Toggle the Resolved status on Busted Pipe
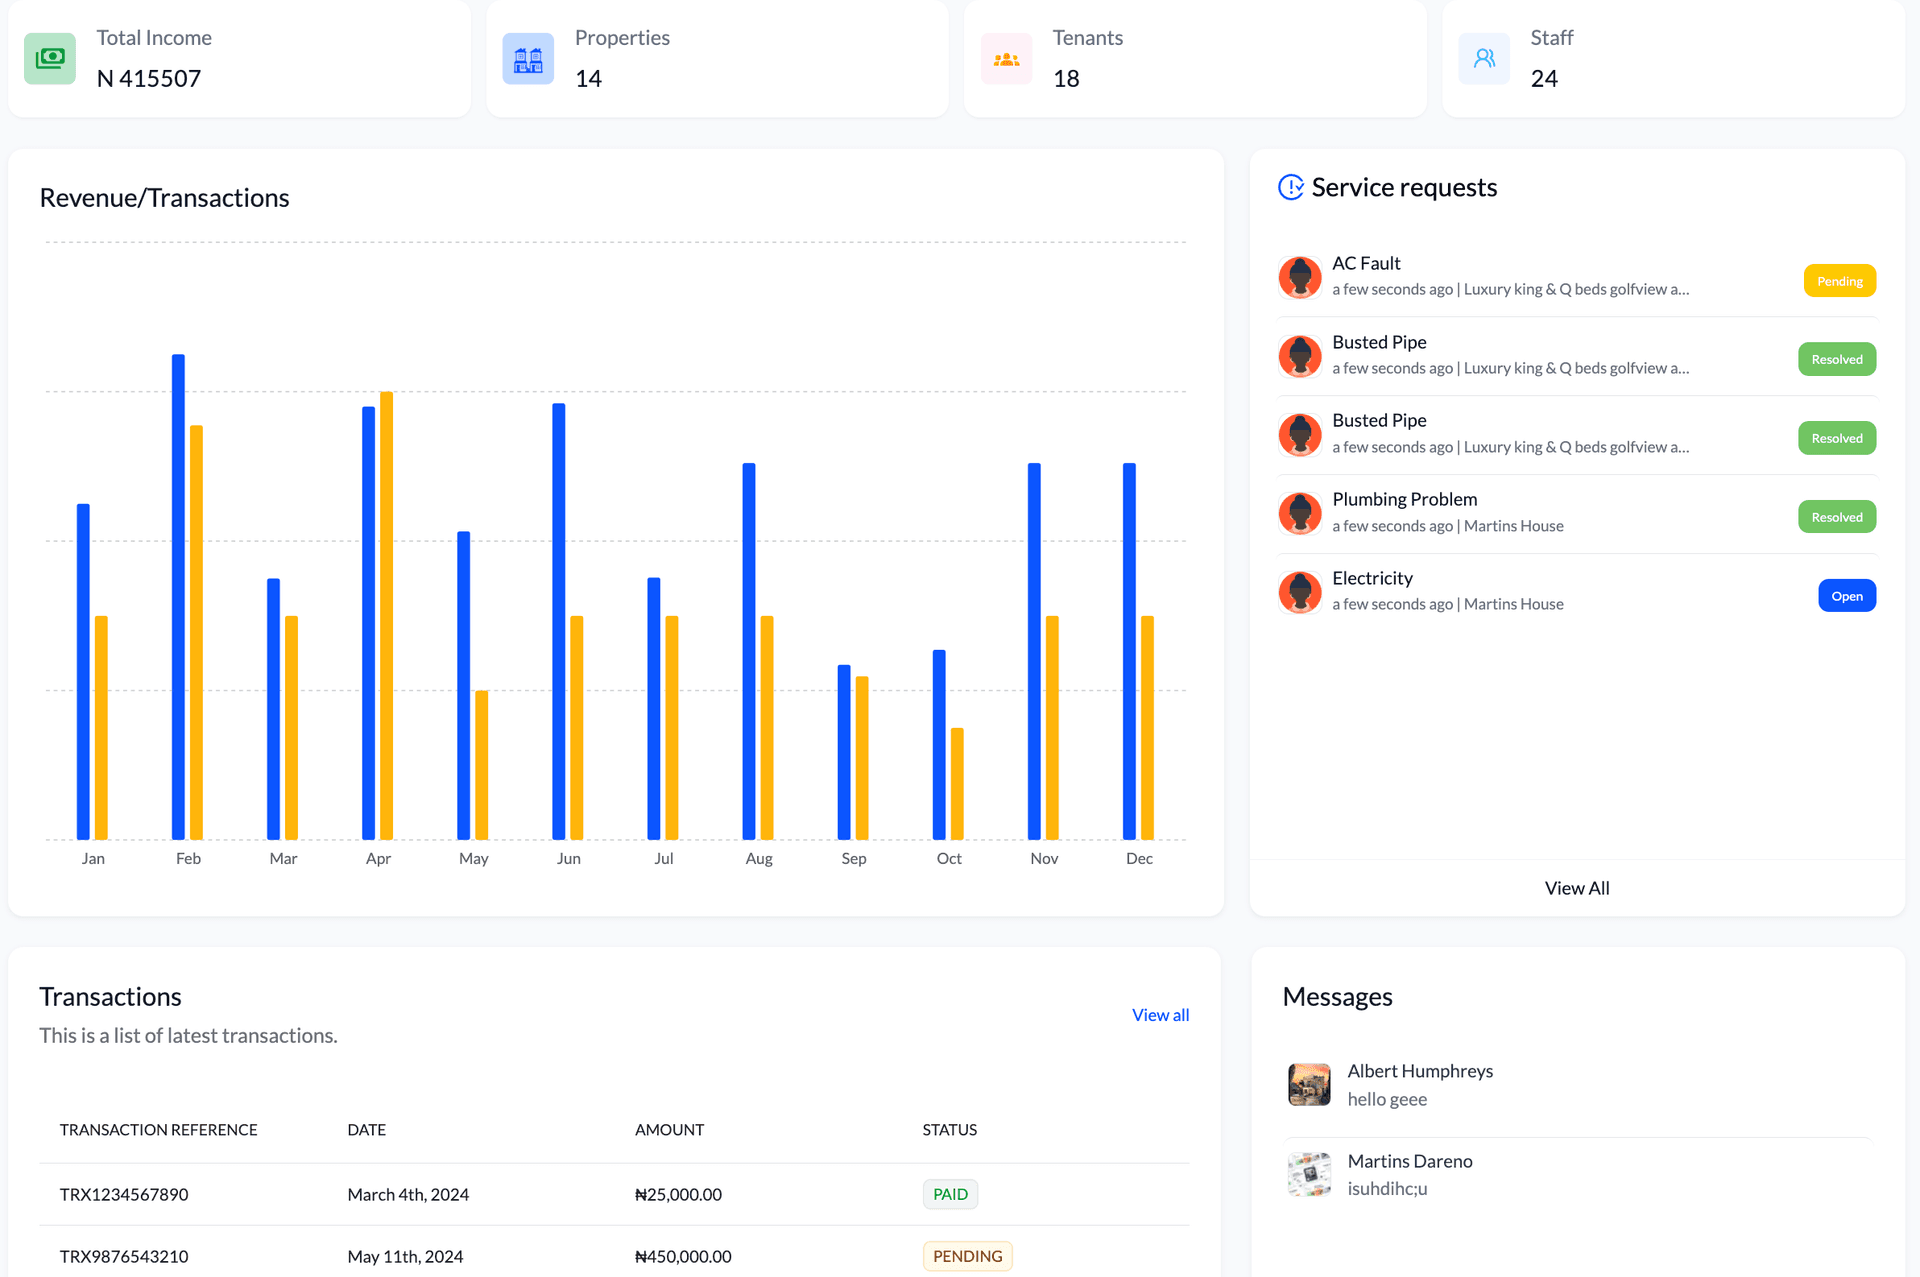 point(1837,358)
